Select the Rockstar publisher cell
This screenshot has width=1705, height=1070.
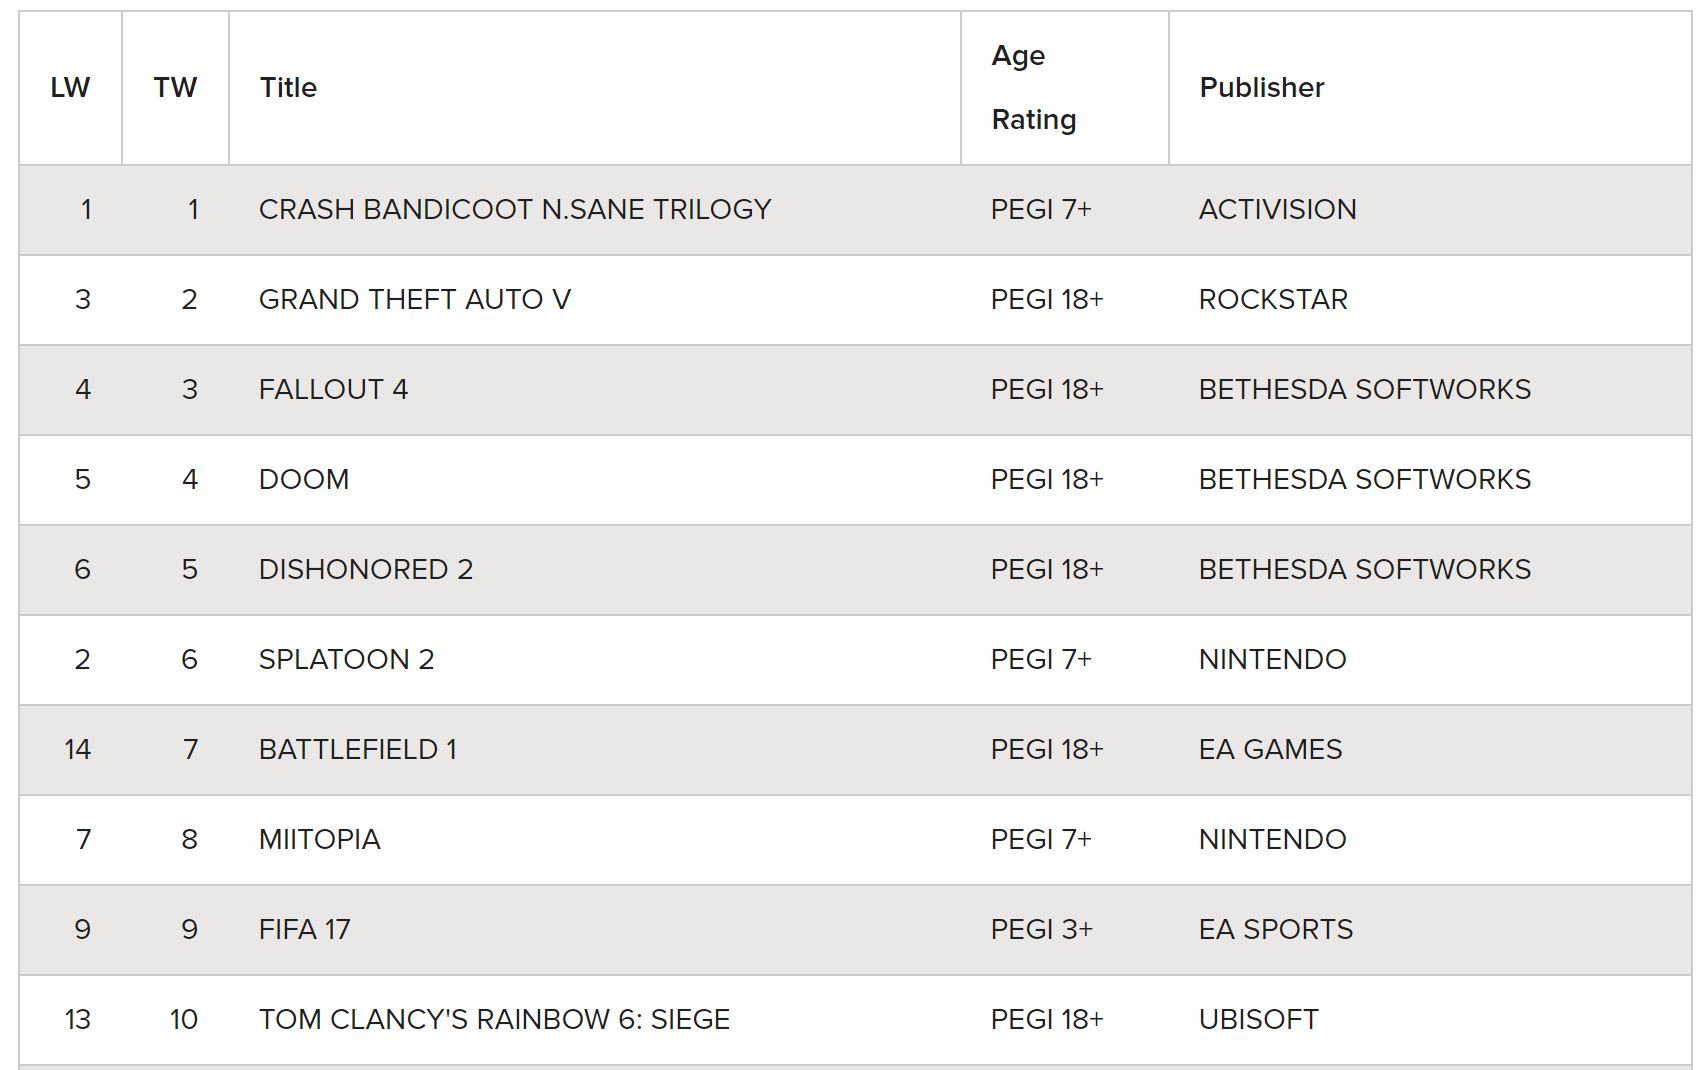(x=1430, y=300)
